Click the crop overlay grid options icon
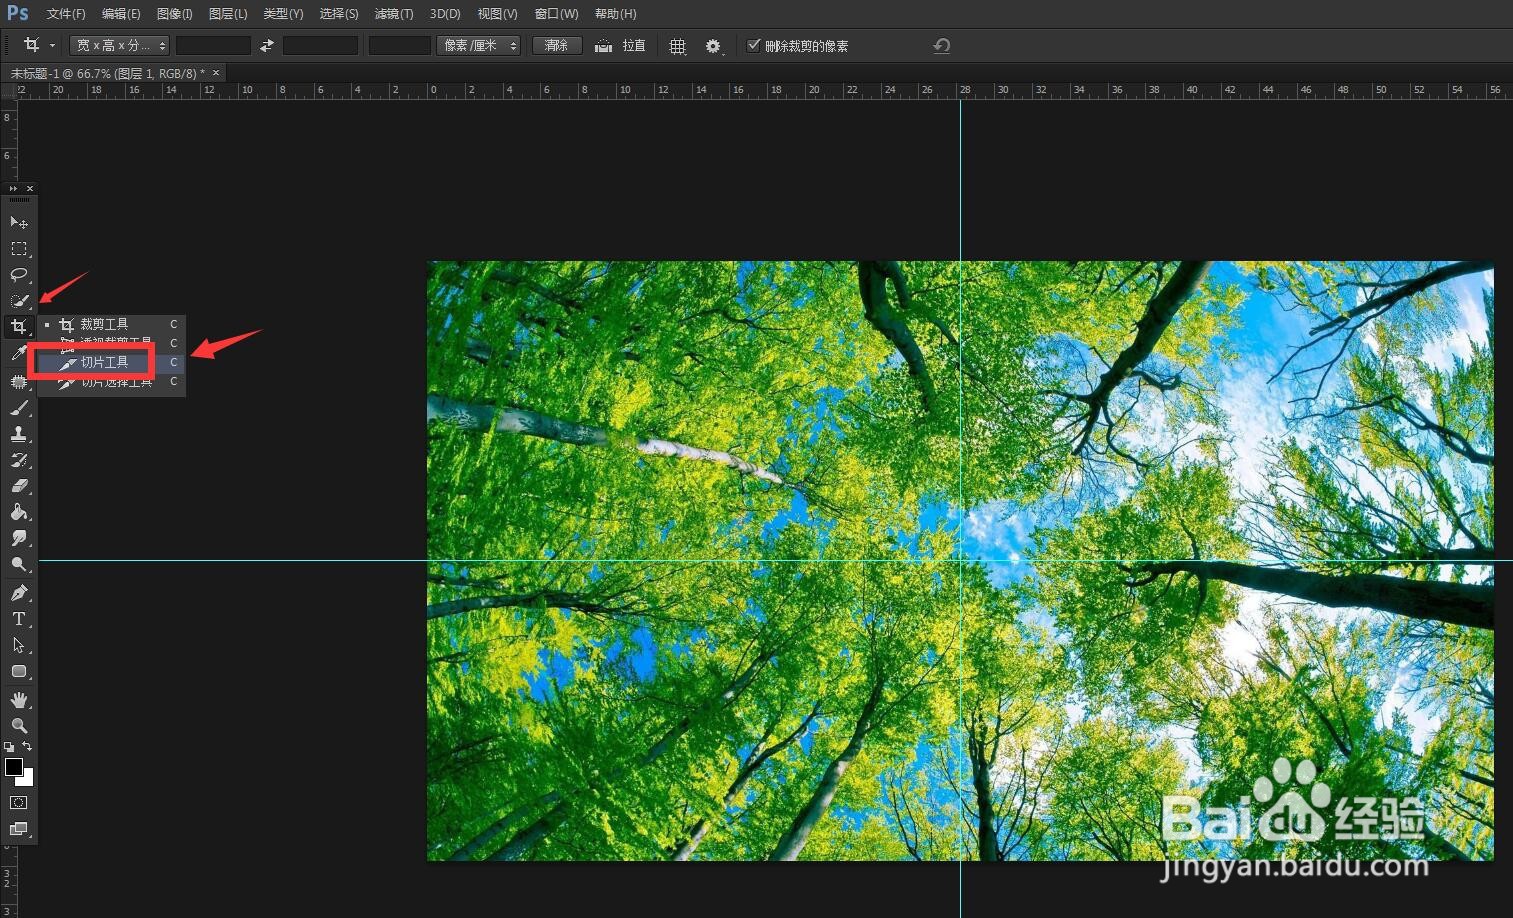 (x=677, y=46)
